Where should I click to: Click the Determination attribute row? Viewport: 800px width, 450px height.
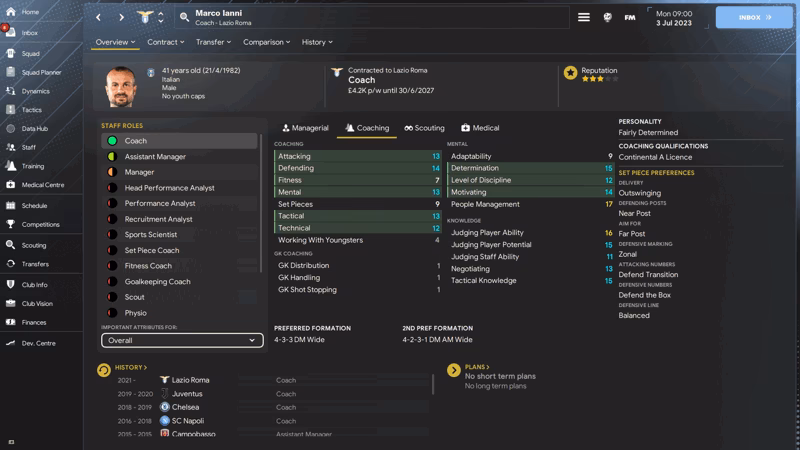(x=530, y=168)
